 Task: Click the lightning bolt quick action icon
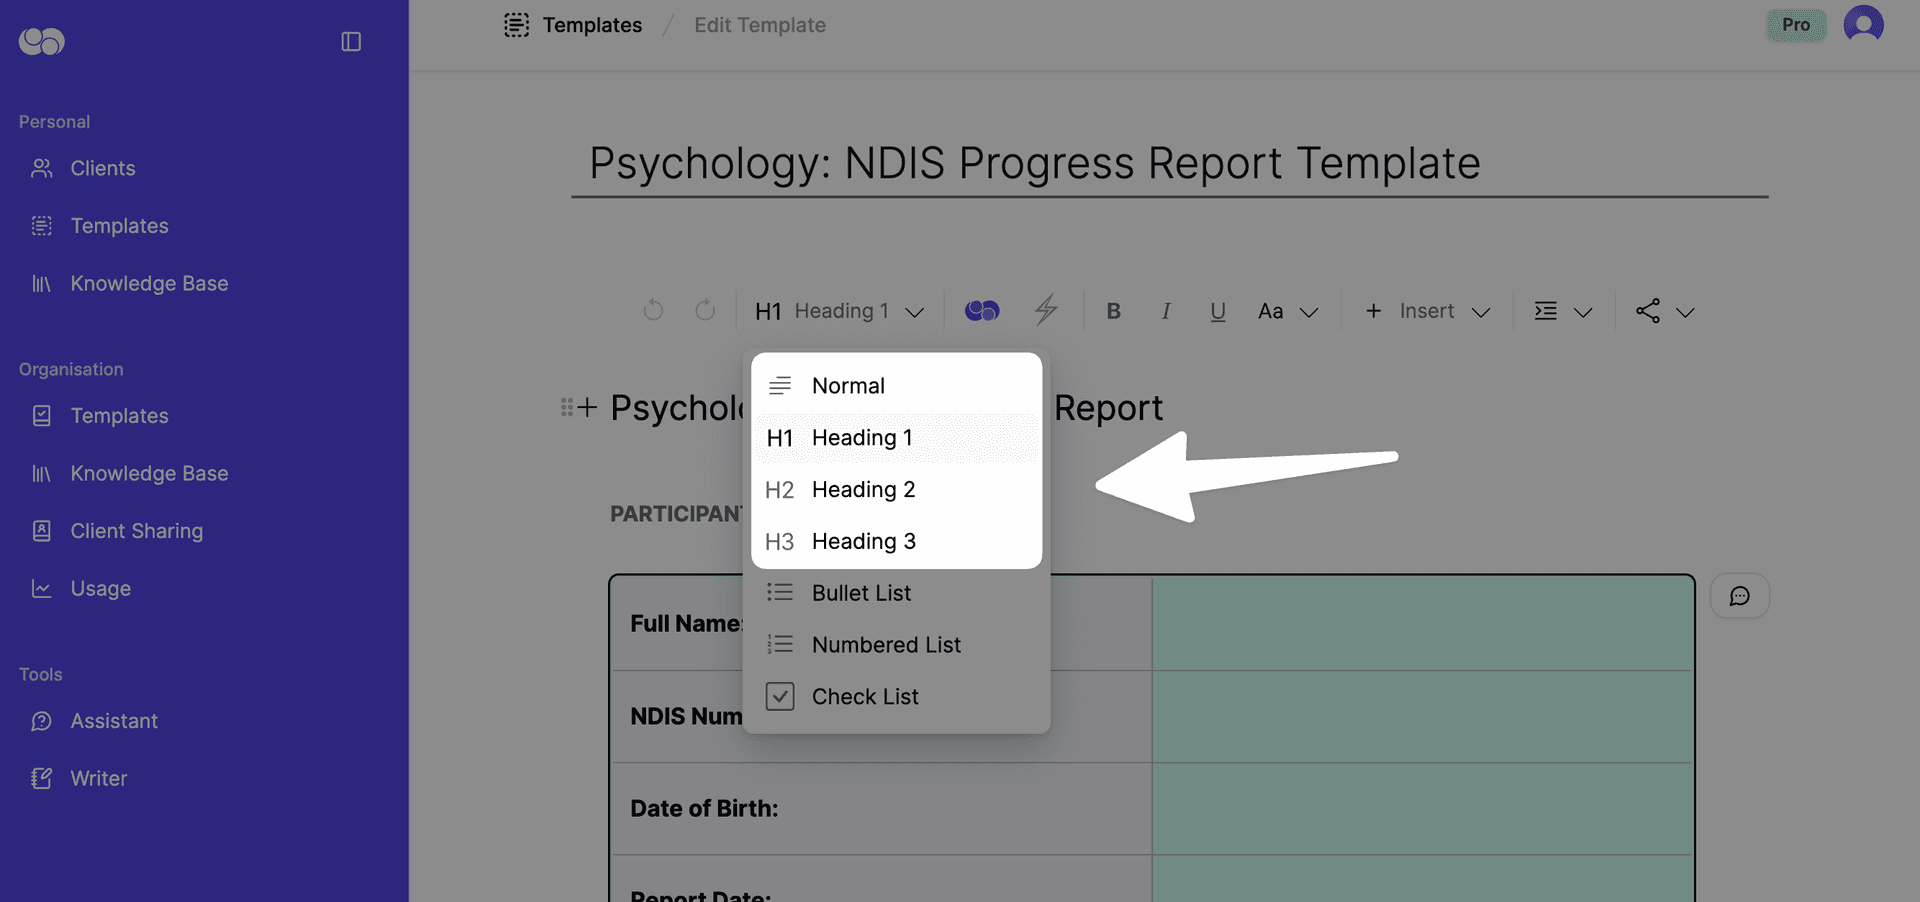1046,311
